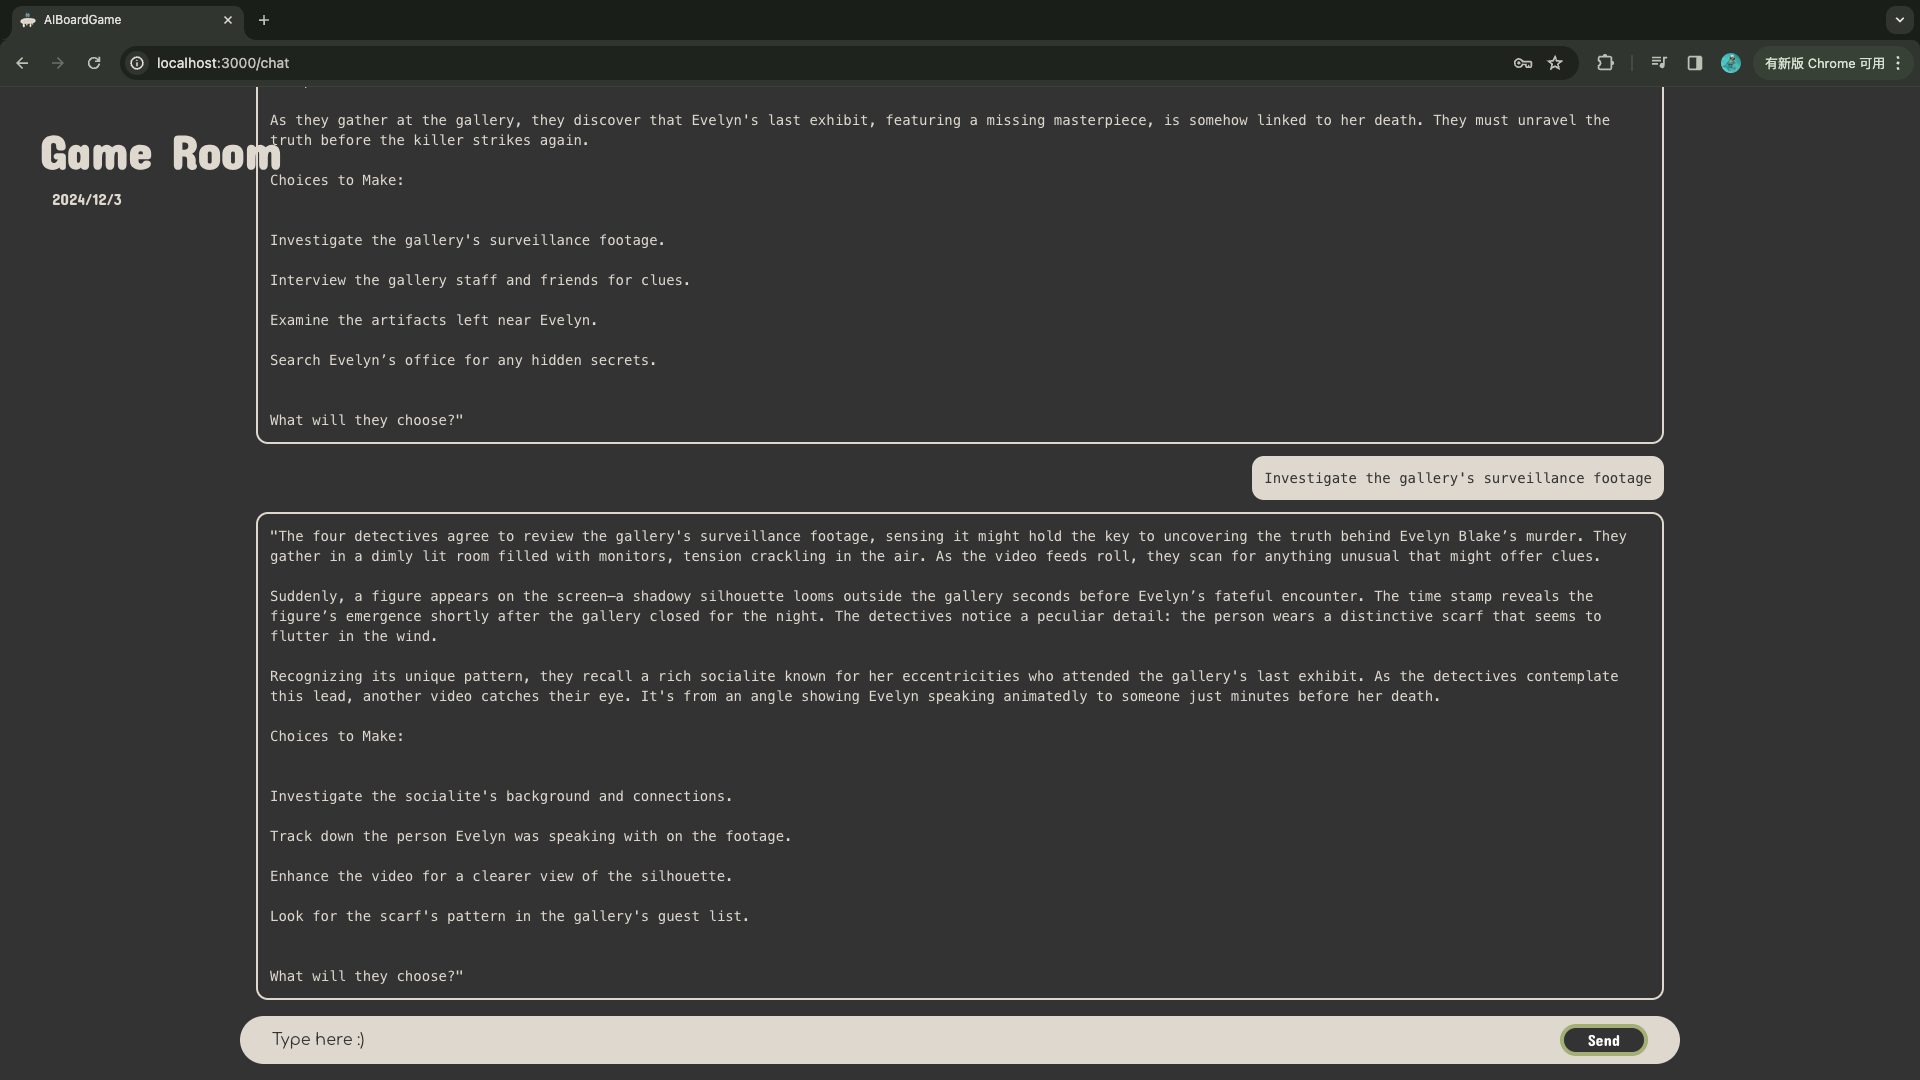This screenshot has width=1920, height=1080.
Task: Close the AIBoardGame tab
Action: pos(228,20)
